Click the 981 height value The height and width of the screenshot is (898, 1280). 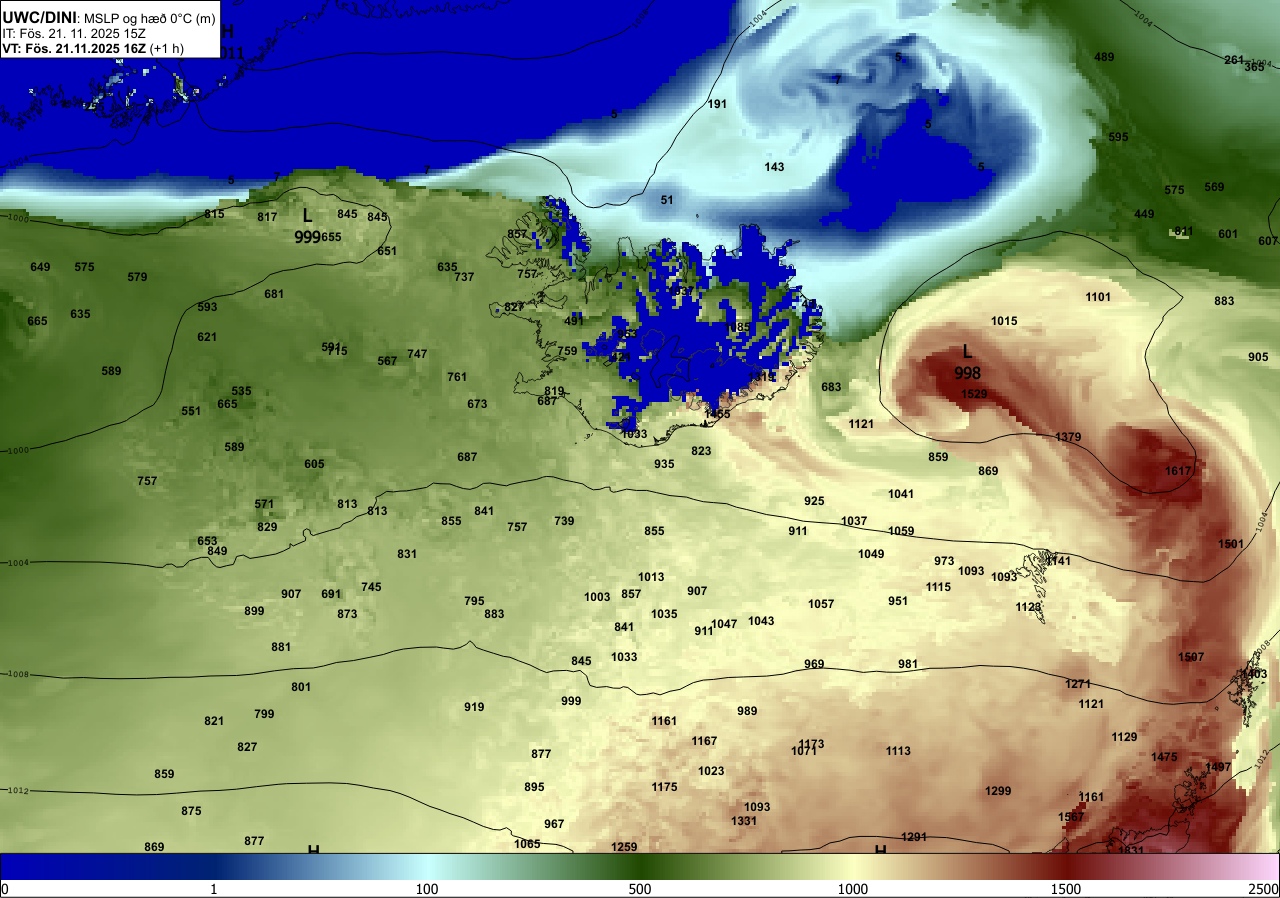[x=908, y=664]
